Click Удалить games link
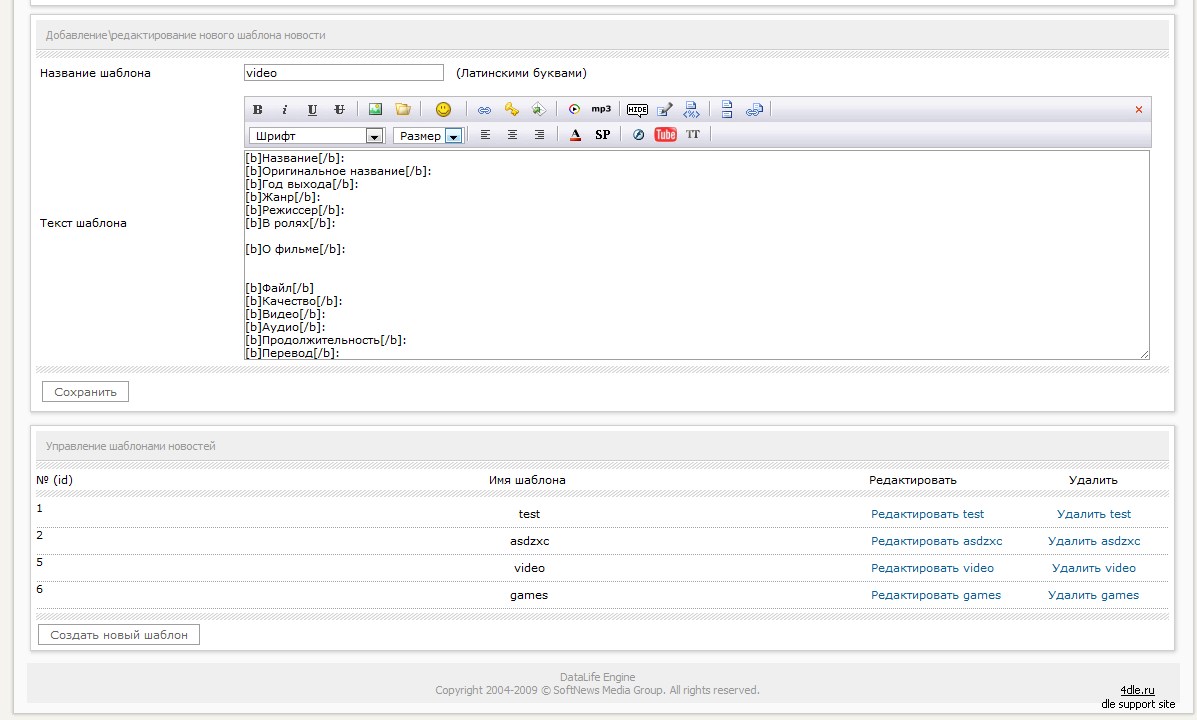 click(x=1093, y=595)
